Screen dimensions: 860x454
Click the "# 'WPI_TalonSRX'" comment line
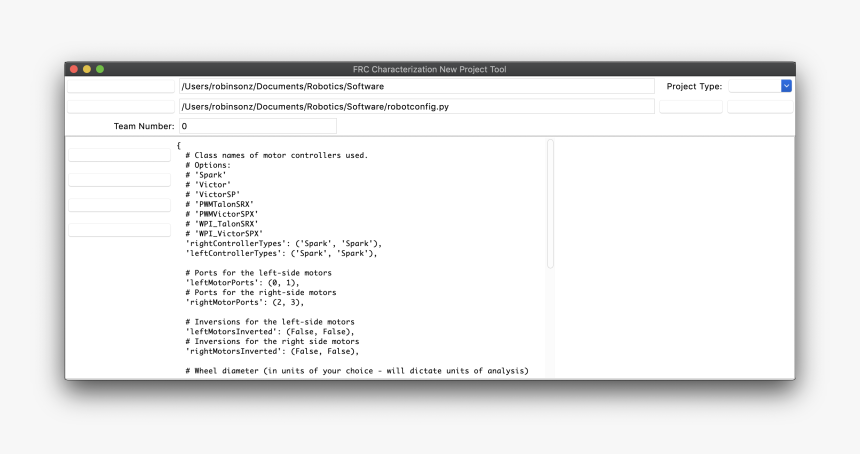coord(222,224)
